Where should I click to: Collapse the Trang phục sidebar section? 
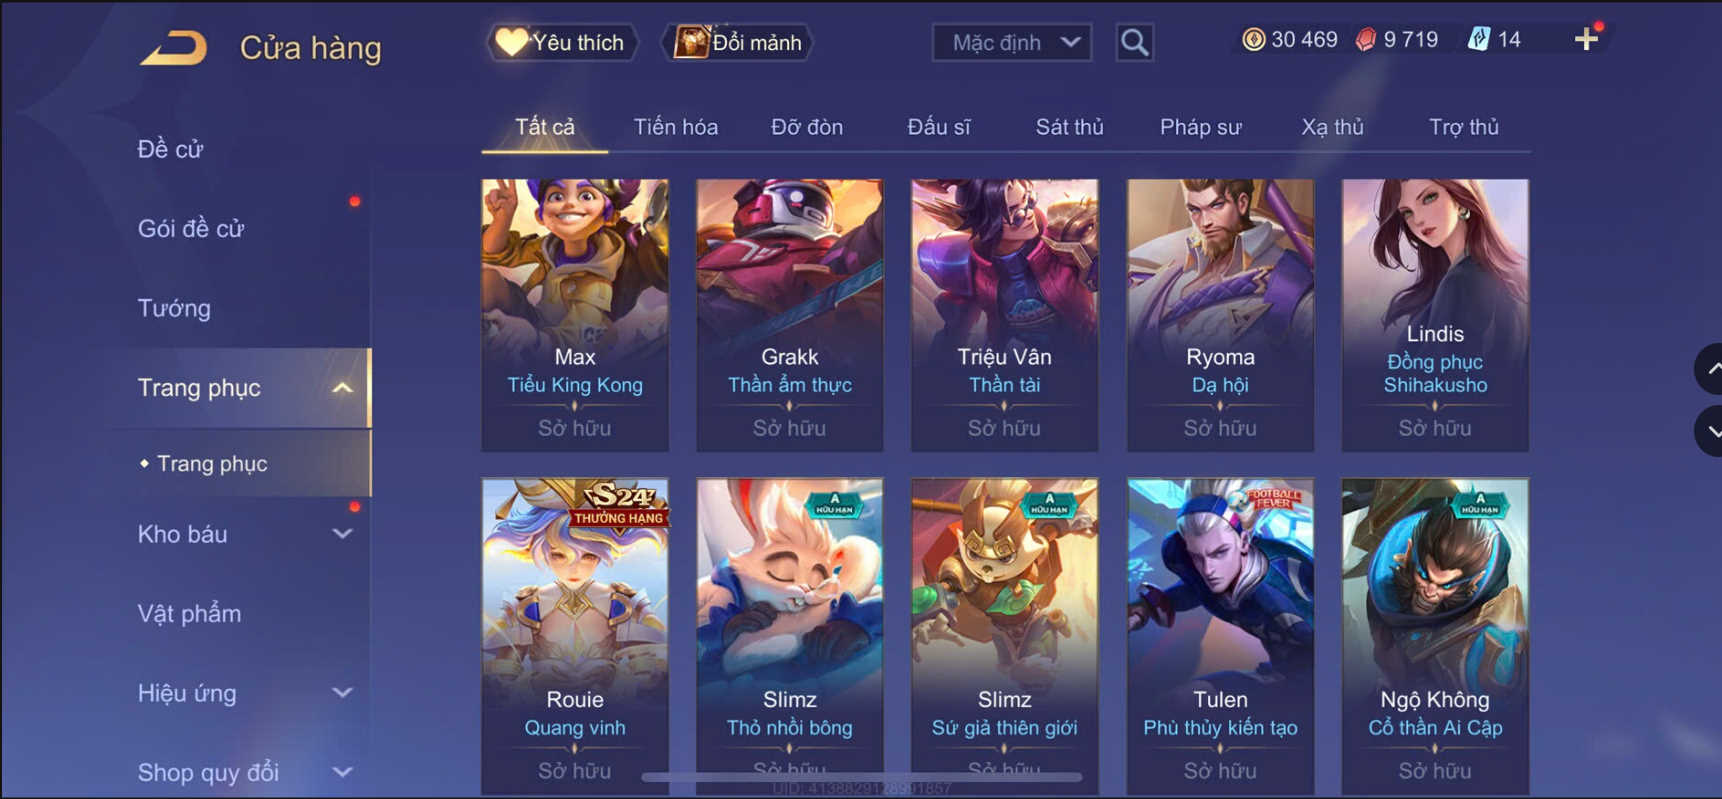[342, 388]
